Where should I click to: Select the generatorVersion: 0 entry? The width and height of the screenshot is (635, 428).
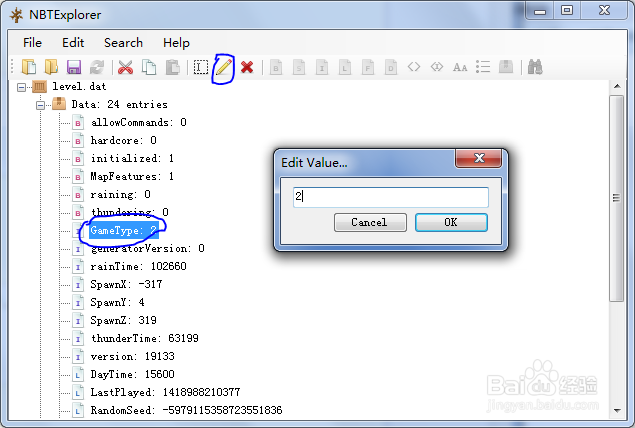pyautogui.click(x=147, y=248)
